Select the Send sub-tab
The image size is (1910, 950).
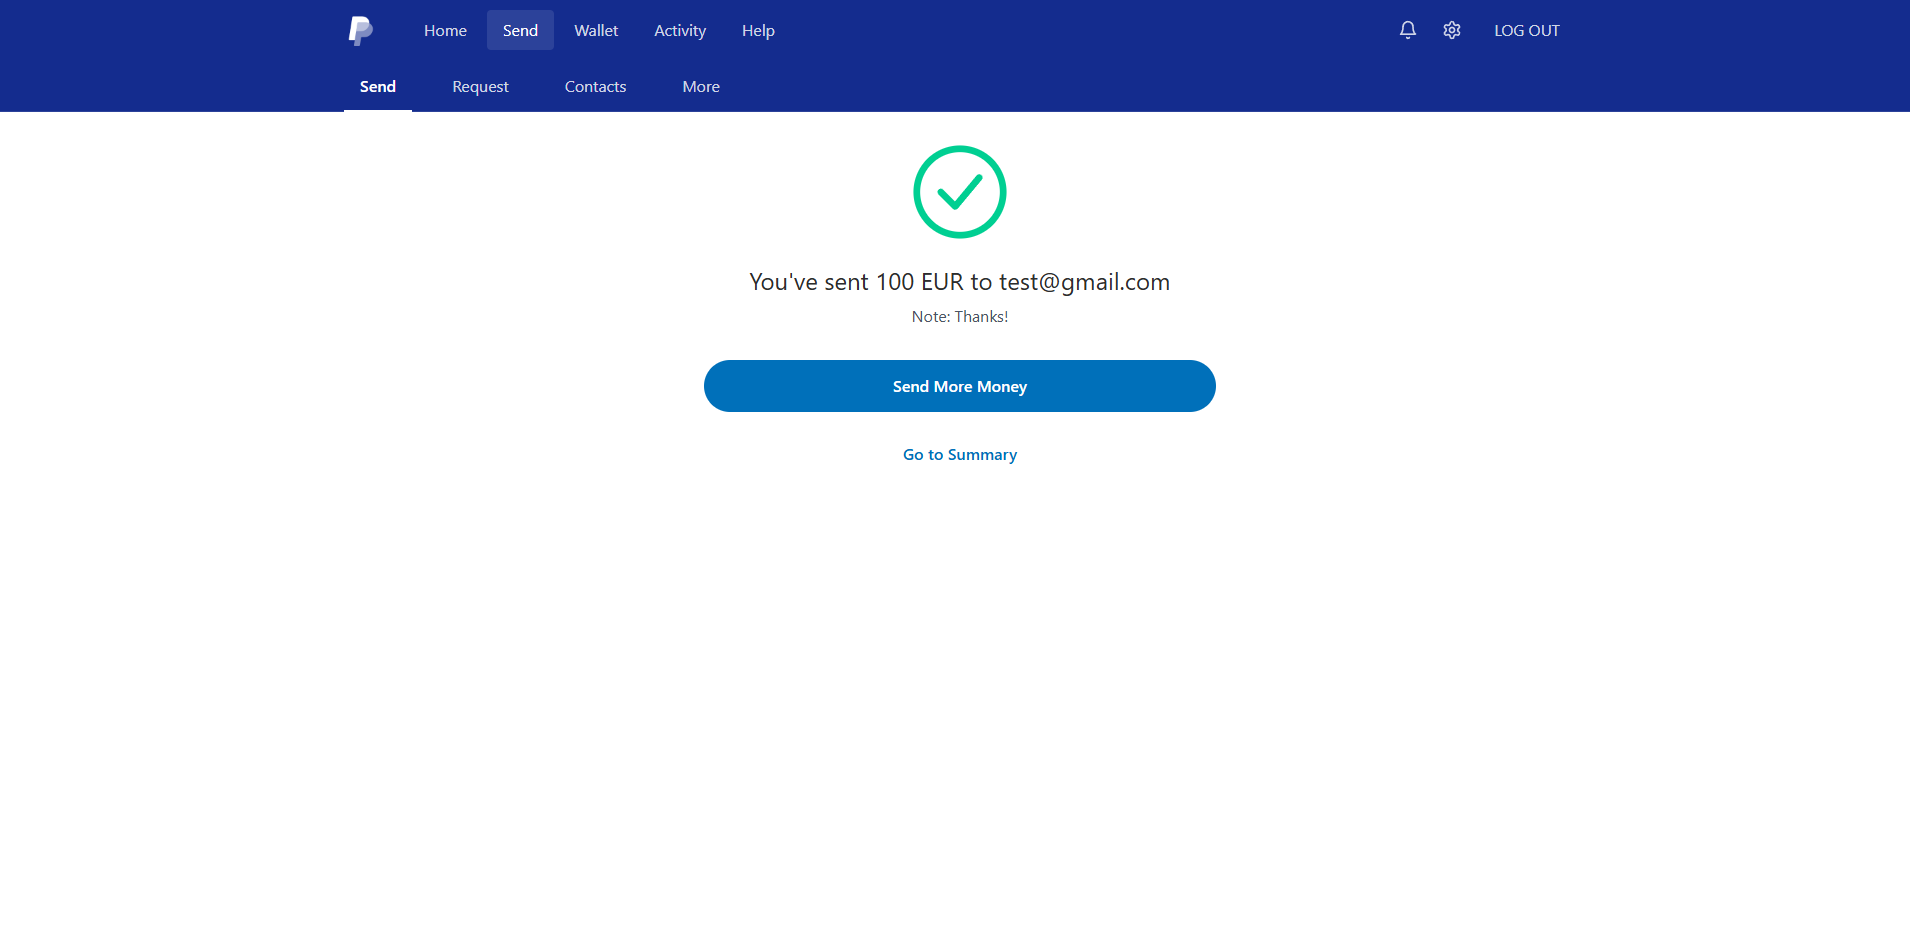[x=378, y=87]
